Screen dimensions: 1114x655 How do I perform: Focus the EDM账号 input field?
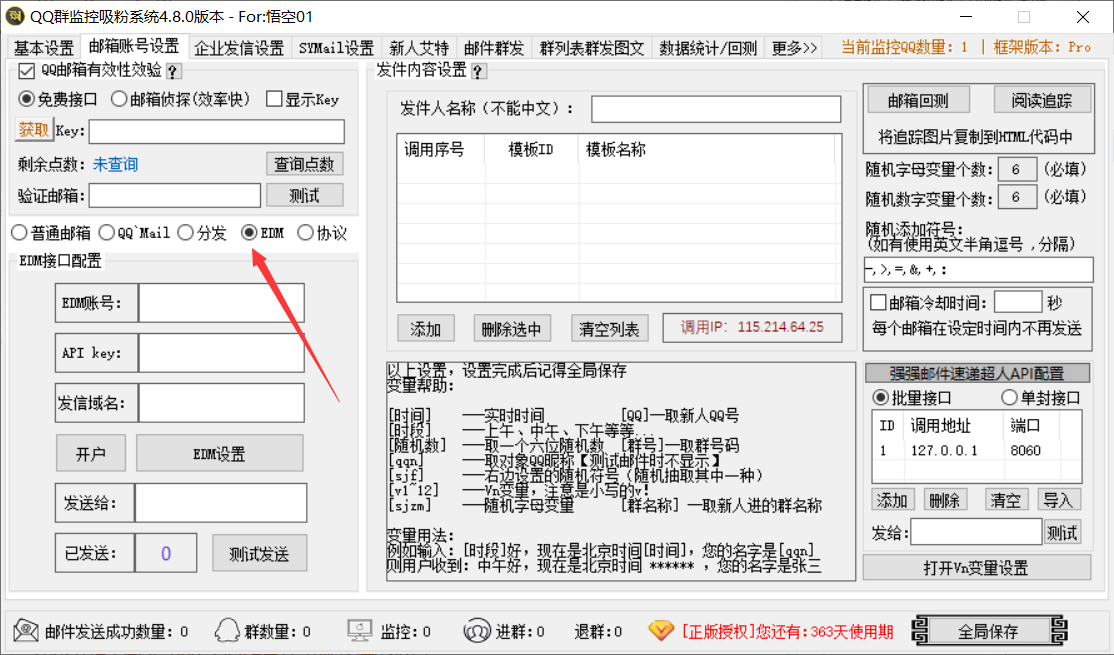[x=221, y=303]
